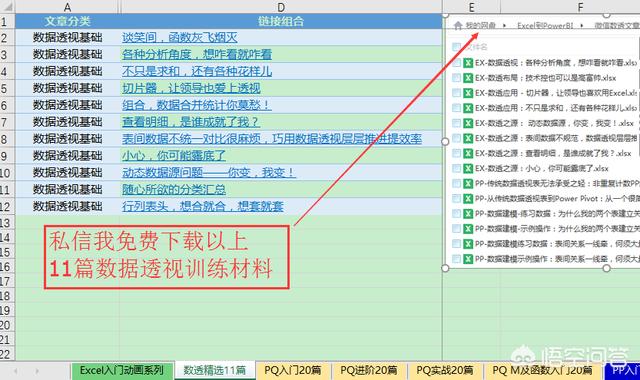
Task: Select column E header
Action: pos(471,7)
